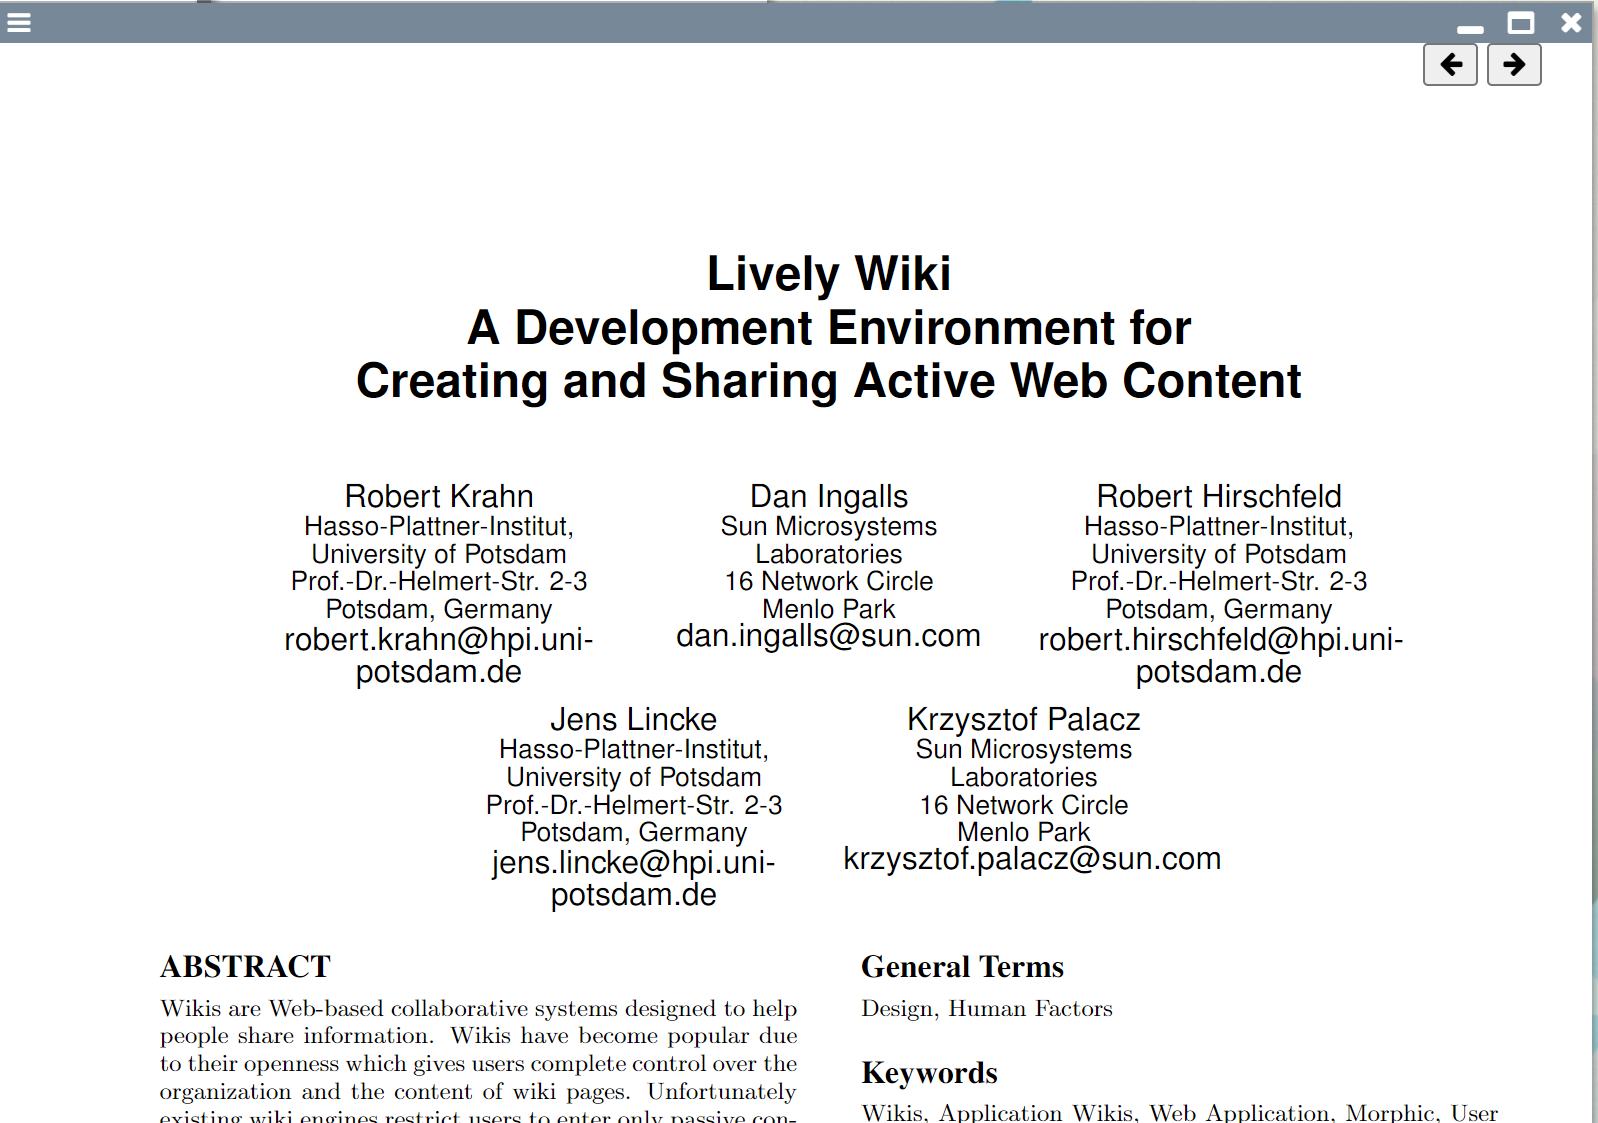Screen dimensions: 1598x1123
Task: Click the vertical scrollbar on right edge
Action: [1594, 600]
